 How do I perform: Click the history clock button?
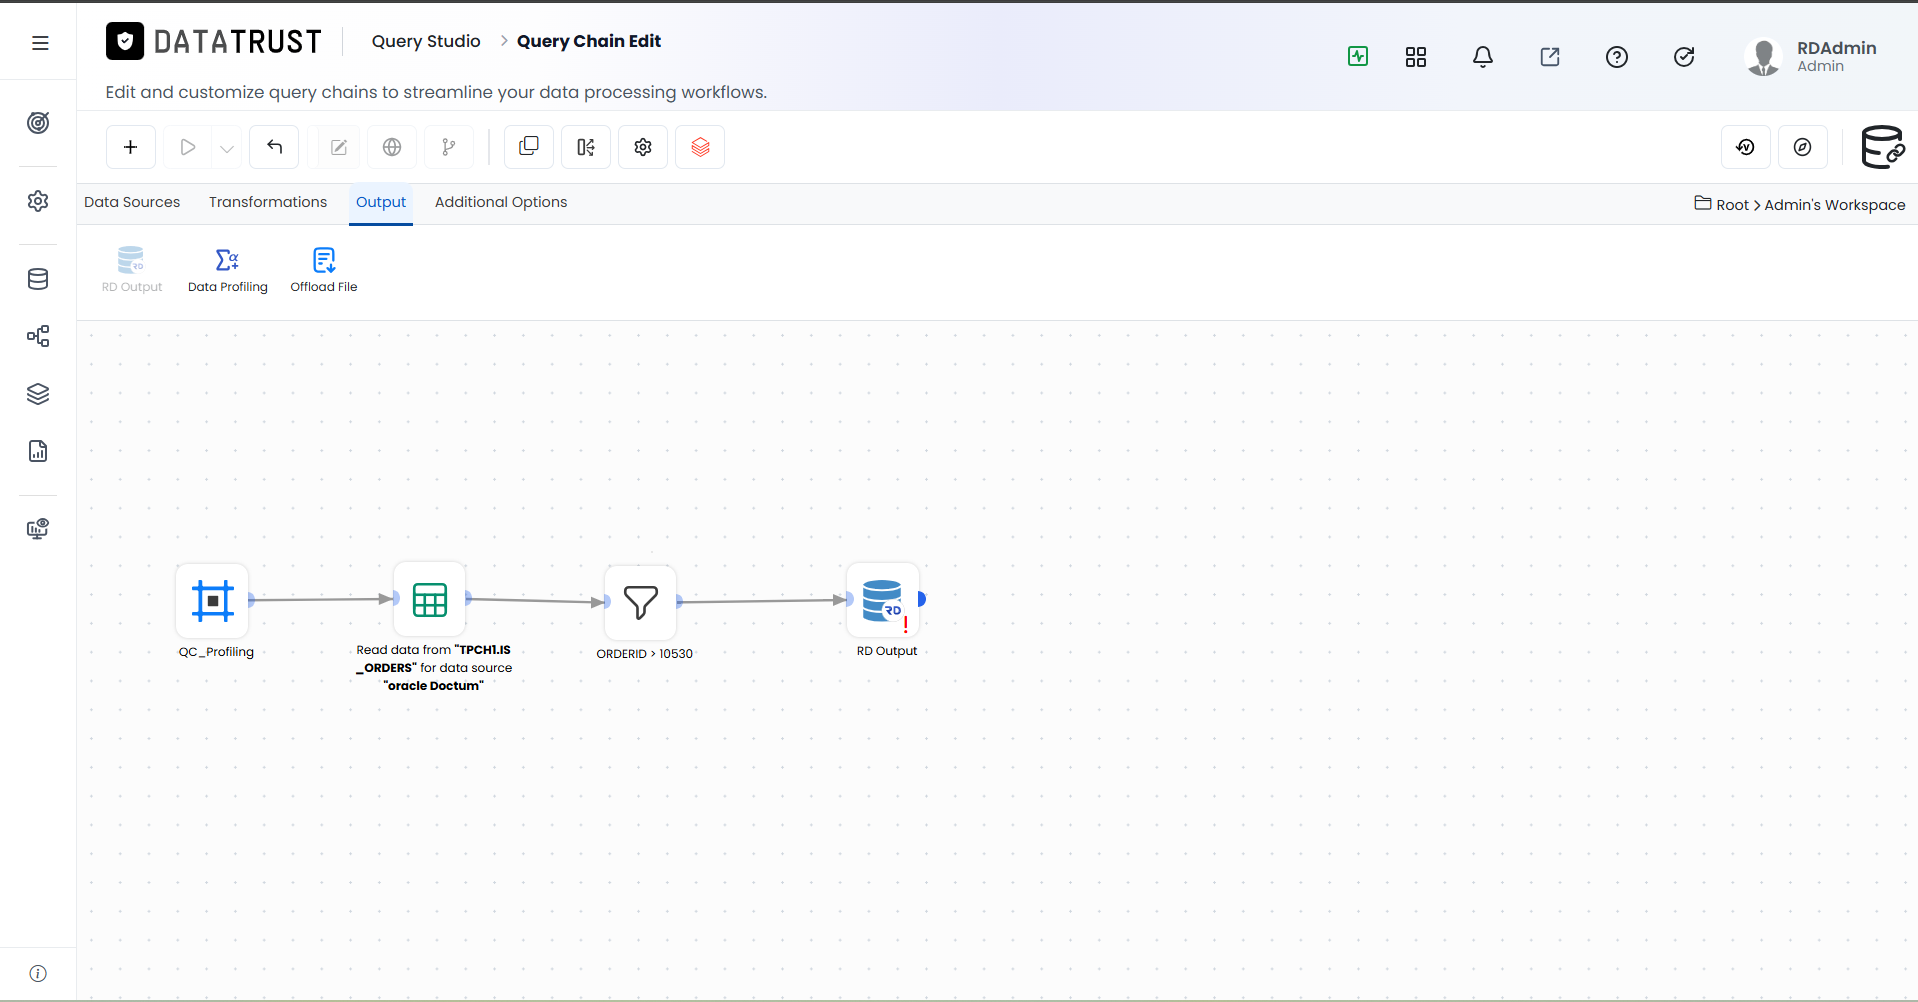1746,147
